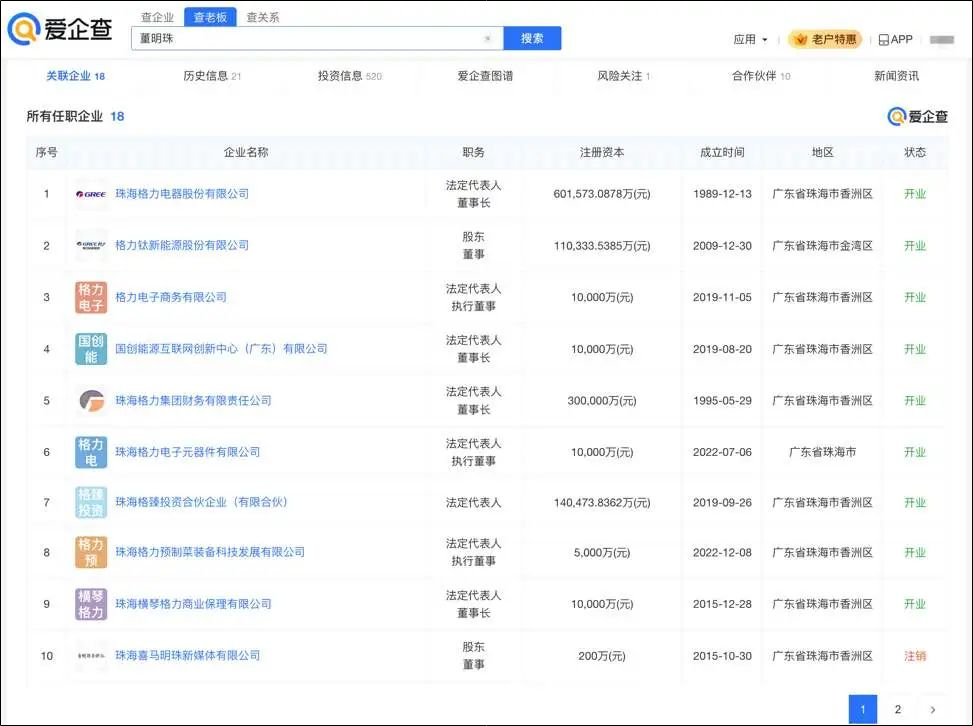Open the 爱企查图谱 tab

(x=485, y=76)
